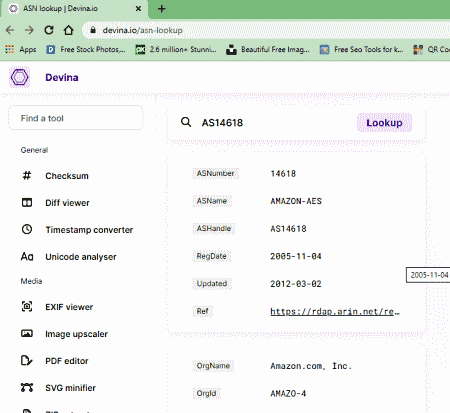Open the Timestamp converter tool
The height and width of the screenshot is (413, 450).
[89, 230]
